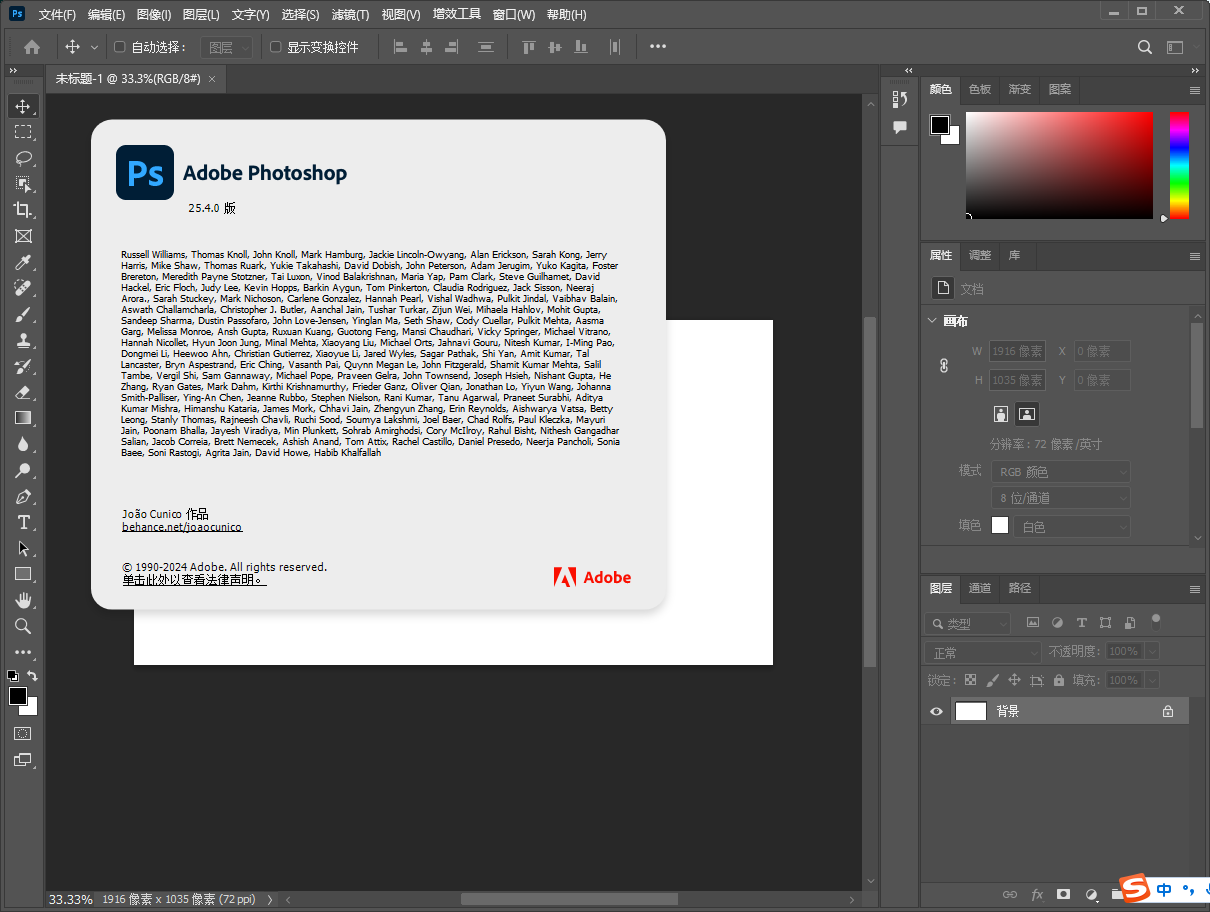Check 显示变换控件 in the options bar
1210x912 pixels.
[274, 46]
